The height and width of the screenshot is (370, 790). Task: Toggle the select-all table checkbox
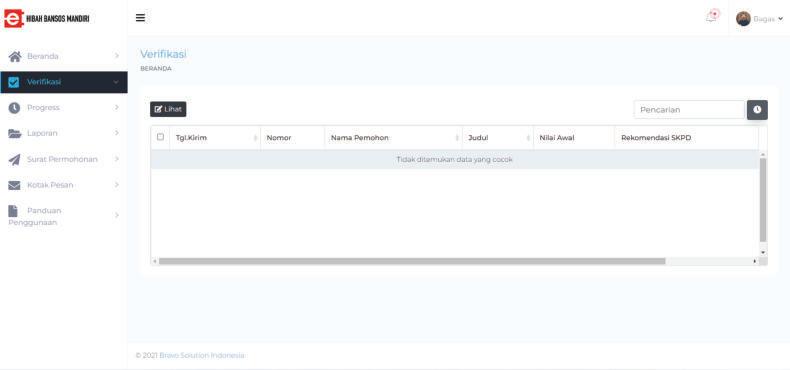[x=160, y=137]
